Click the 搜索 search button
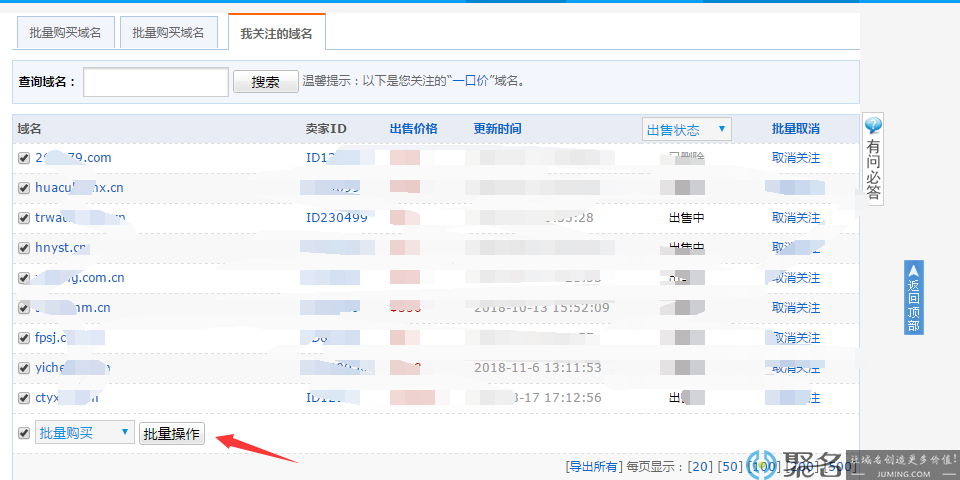Viewport: 960px width, 480px height. [265, 82]
